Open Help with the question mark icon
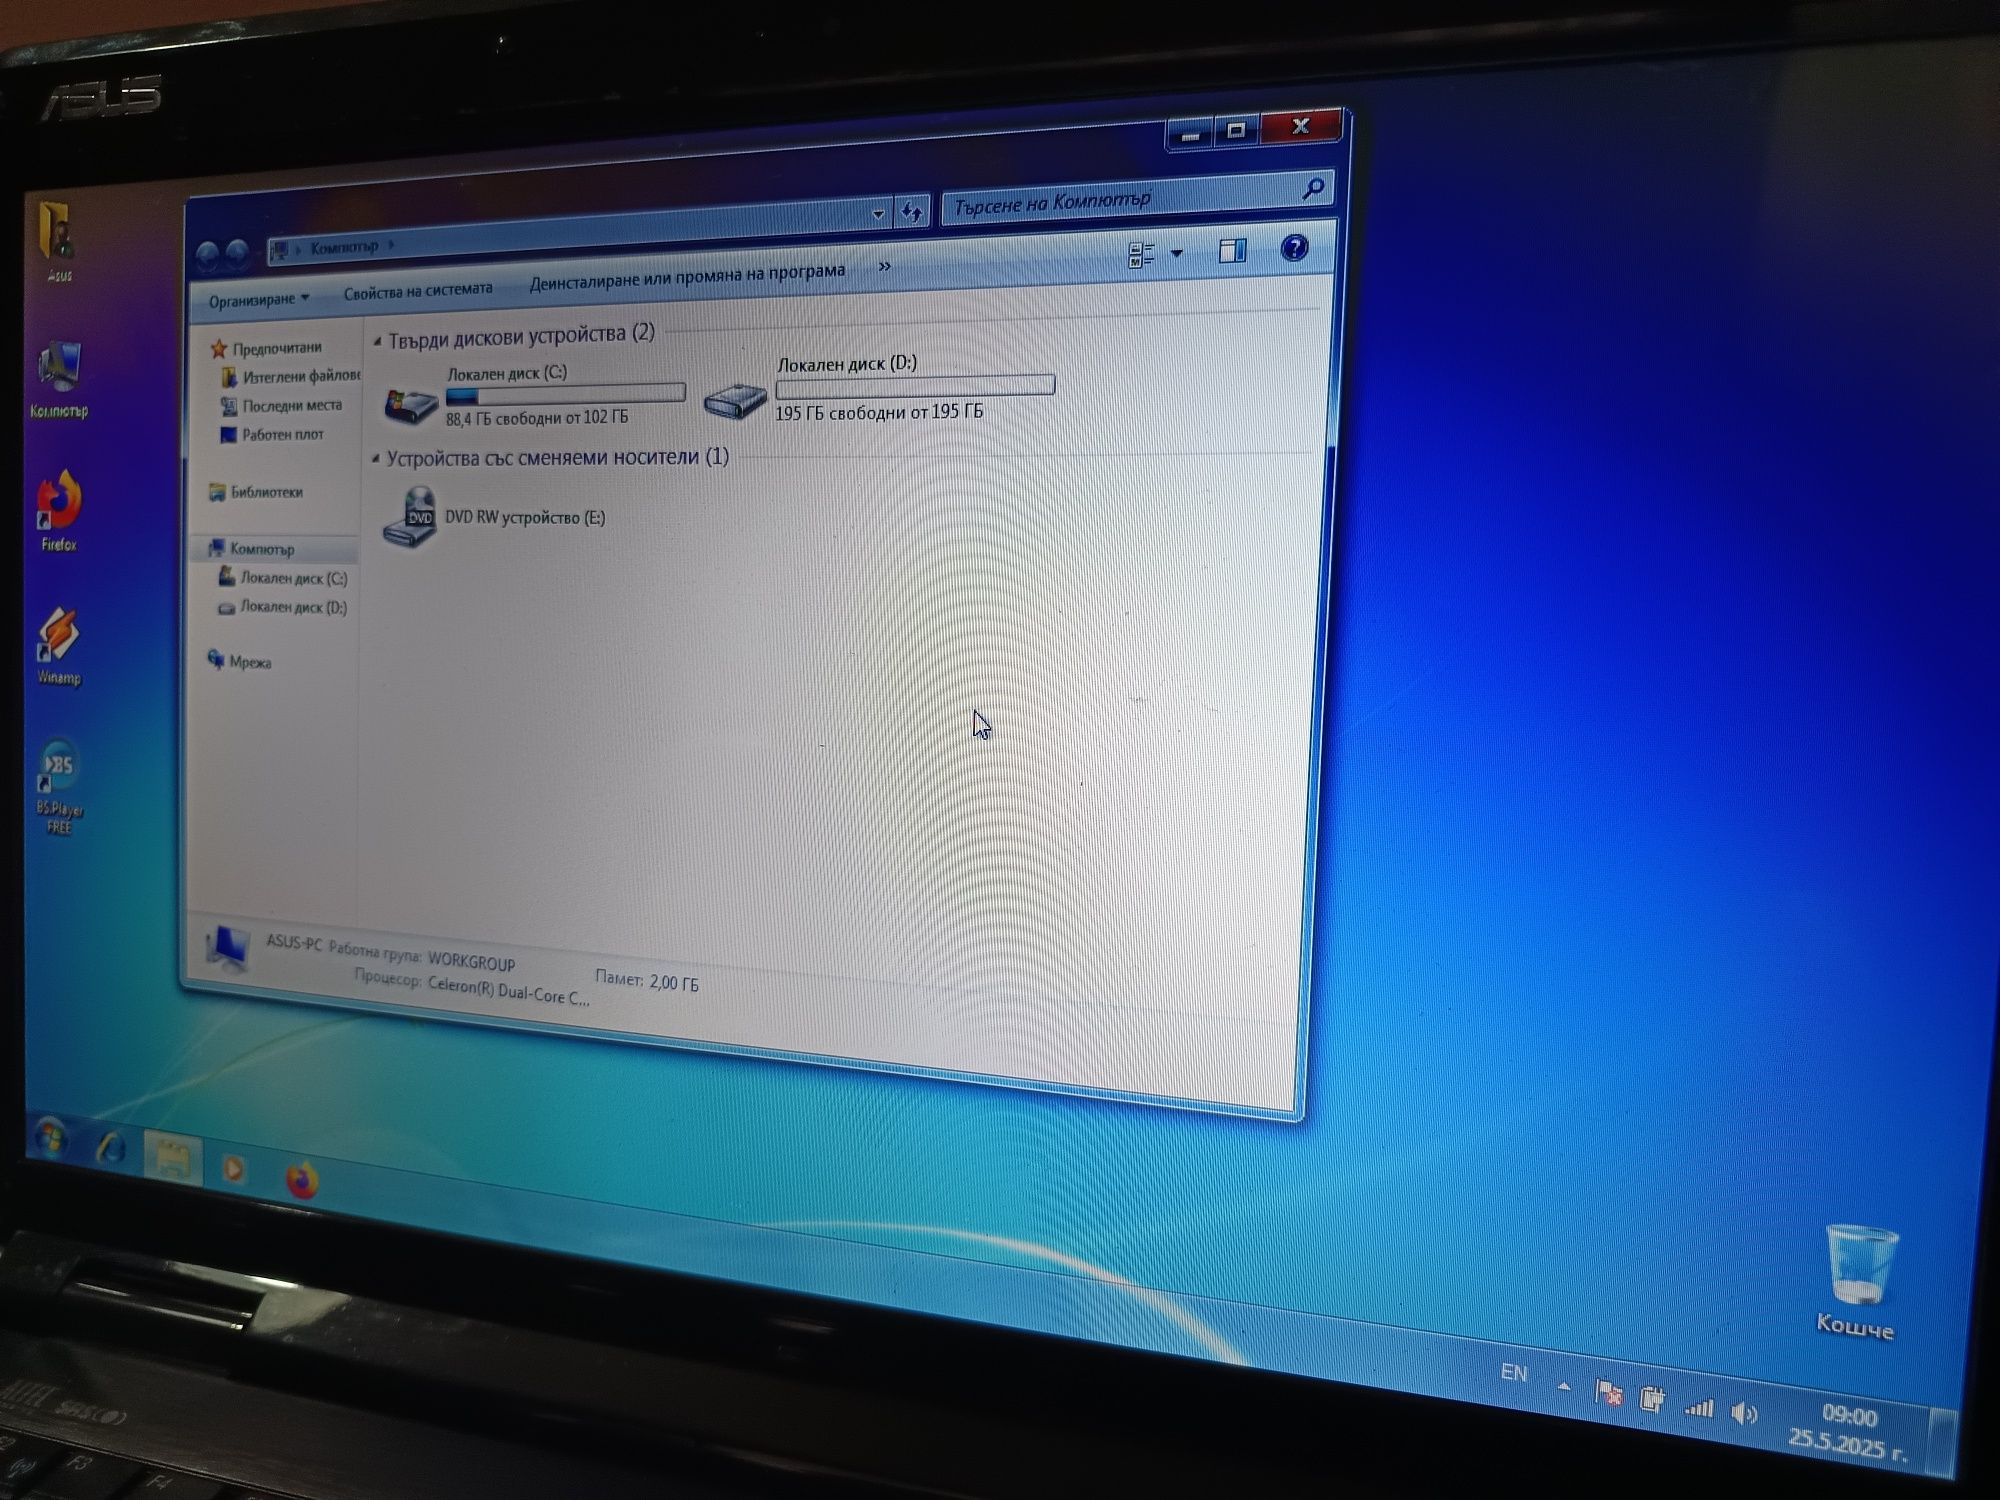Viewport: 2000px width, 1500px height. pyautogui.click(x=1294, y=247)
